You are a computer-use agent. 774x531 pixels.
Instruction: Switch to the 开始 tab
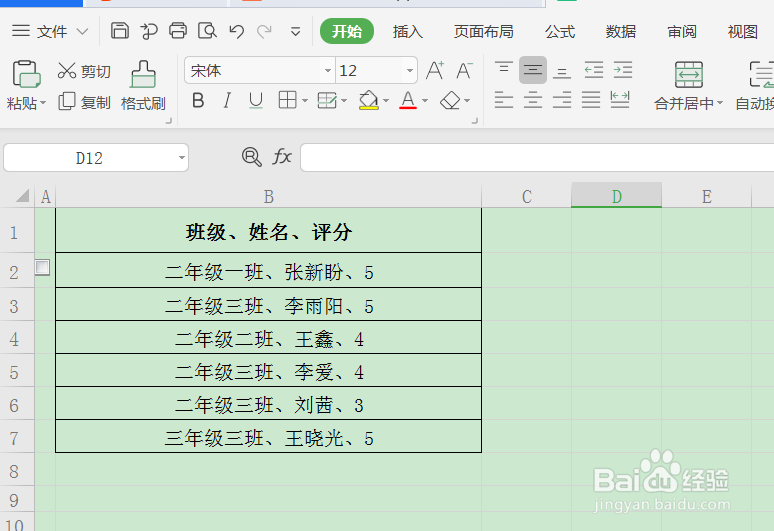(x=347, y=31)
